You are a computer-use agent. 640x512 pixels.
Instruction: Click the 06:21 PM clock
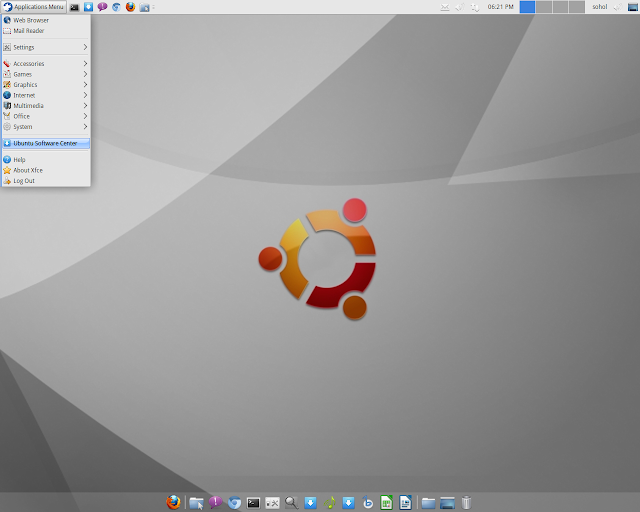pos(500,7)
